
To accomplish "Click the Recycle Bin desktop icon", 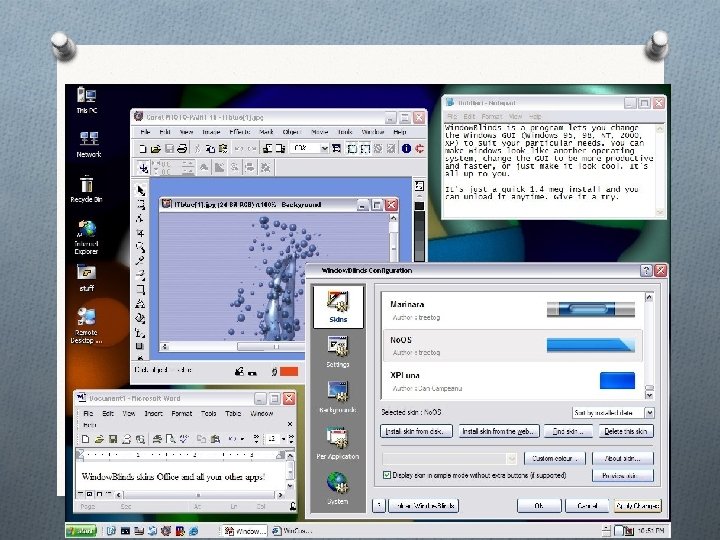I will tap(86, 189).
